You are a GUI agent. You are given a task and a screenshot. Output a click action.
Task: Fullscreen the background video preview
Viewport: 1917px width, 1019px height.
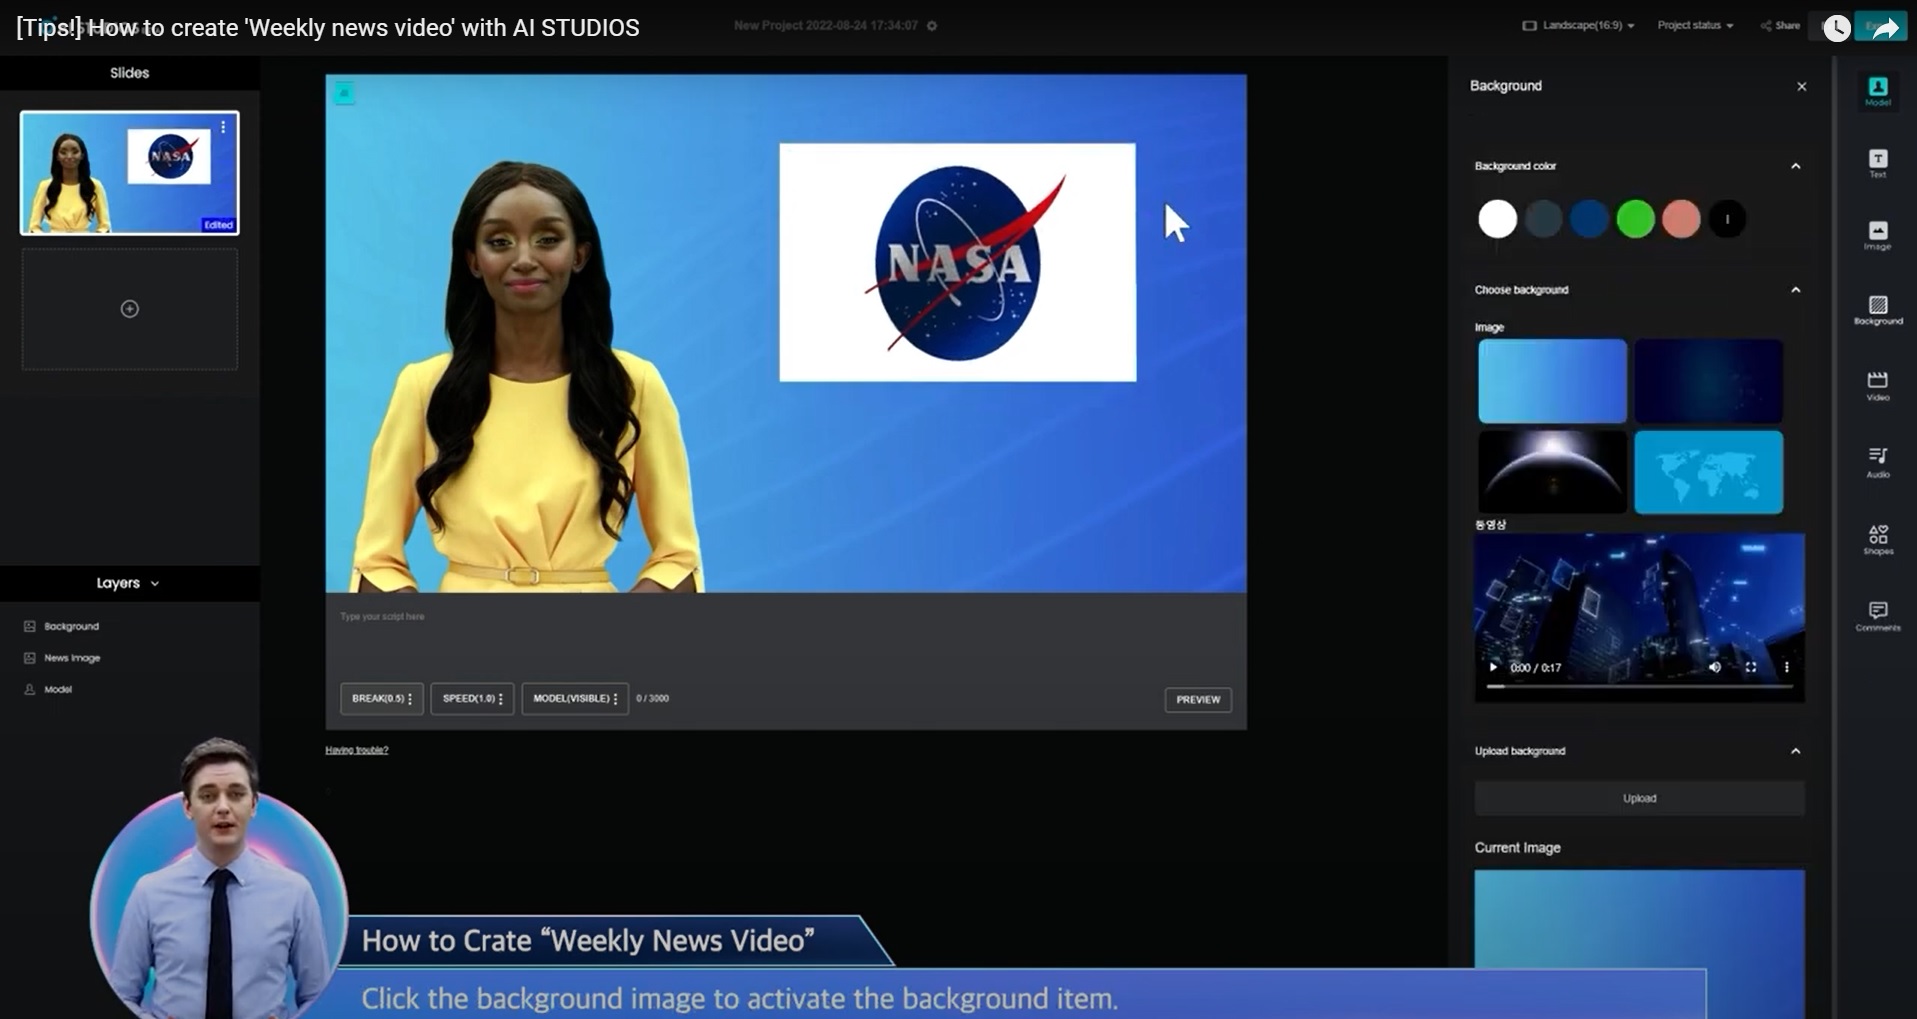click(1751, 667)
